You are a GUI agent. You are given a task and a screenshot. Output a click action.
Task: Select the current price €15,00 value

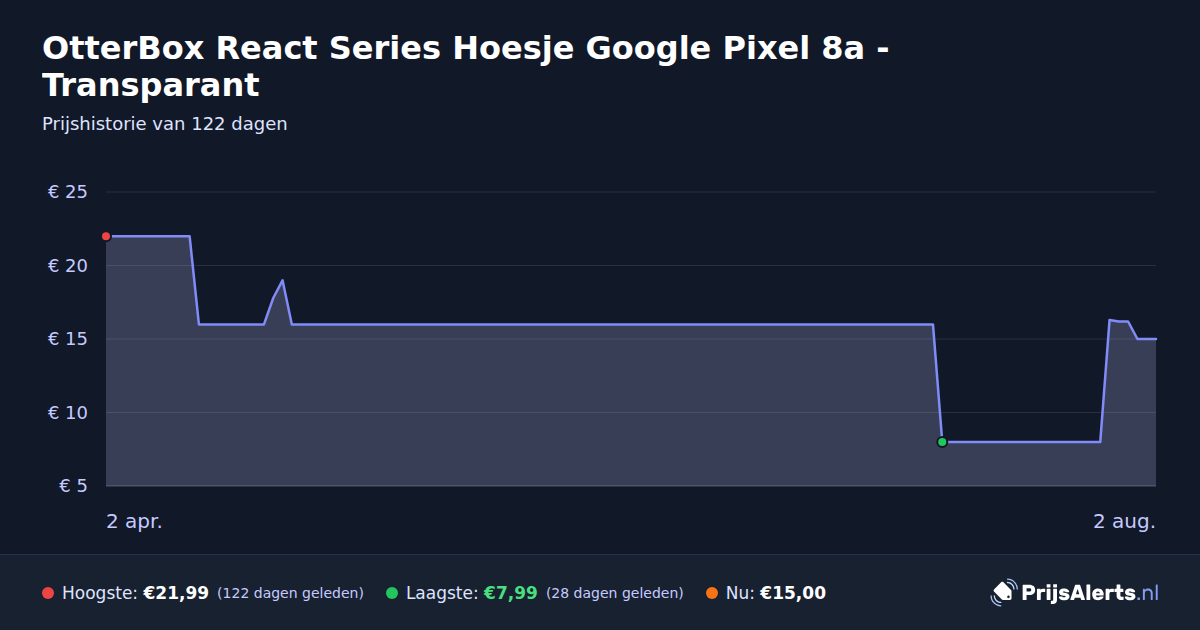[x=793, y=593]
